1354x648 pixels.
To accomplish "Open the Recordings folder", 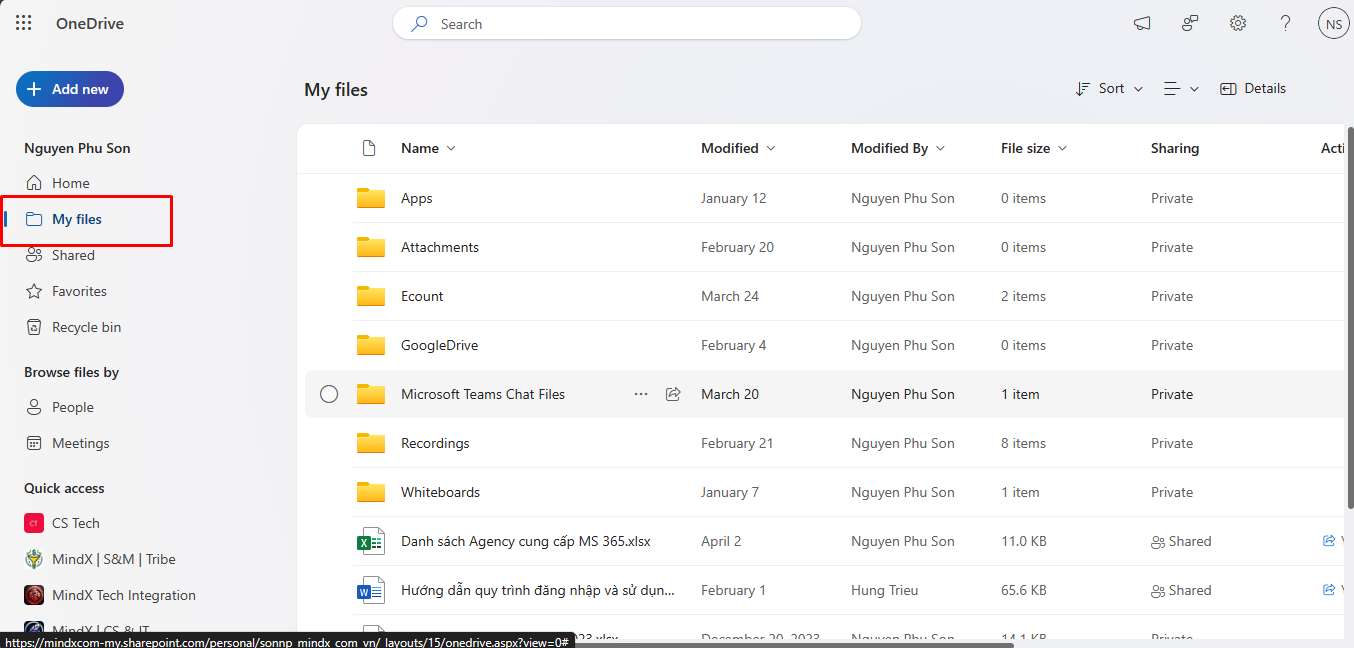I will pos(435,443).
